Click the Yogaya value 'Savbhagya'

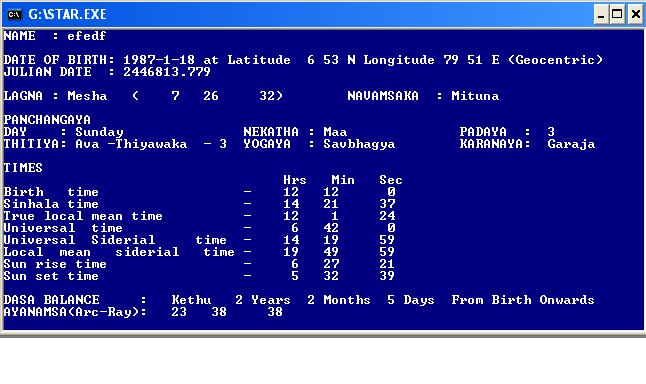point(359,144)
